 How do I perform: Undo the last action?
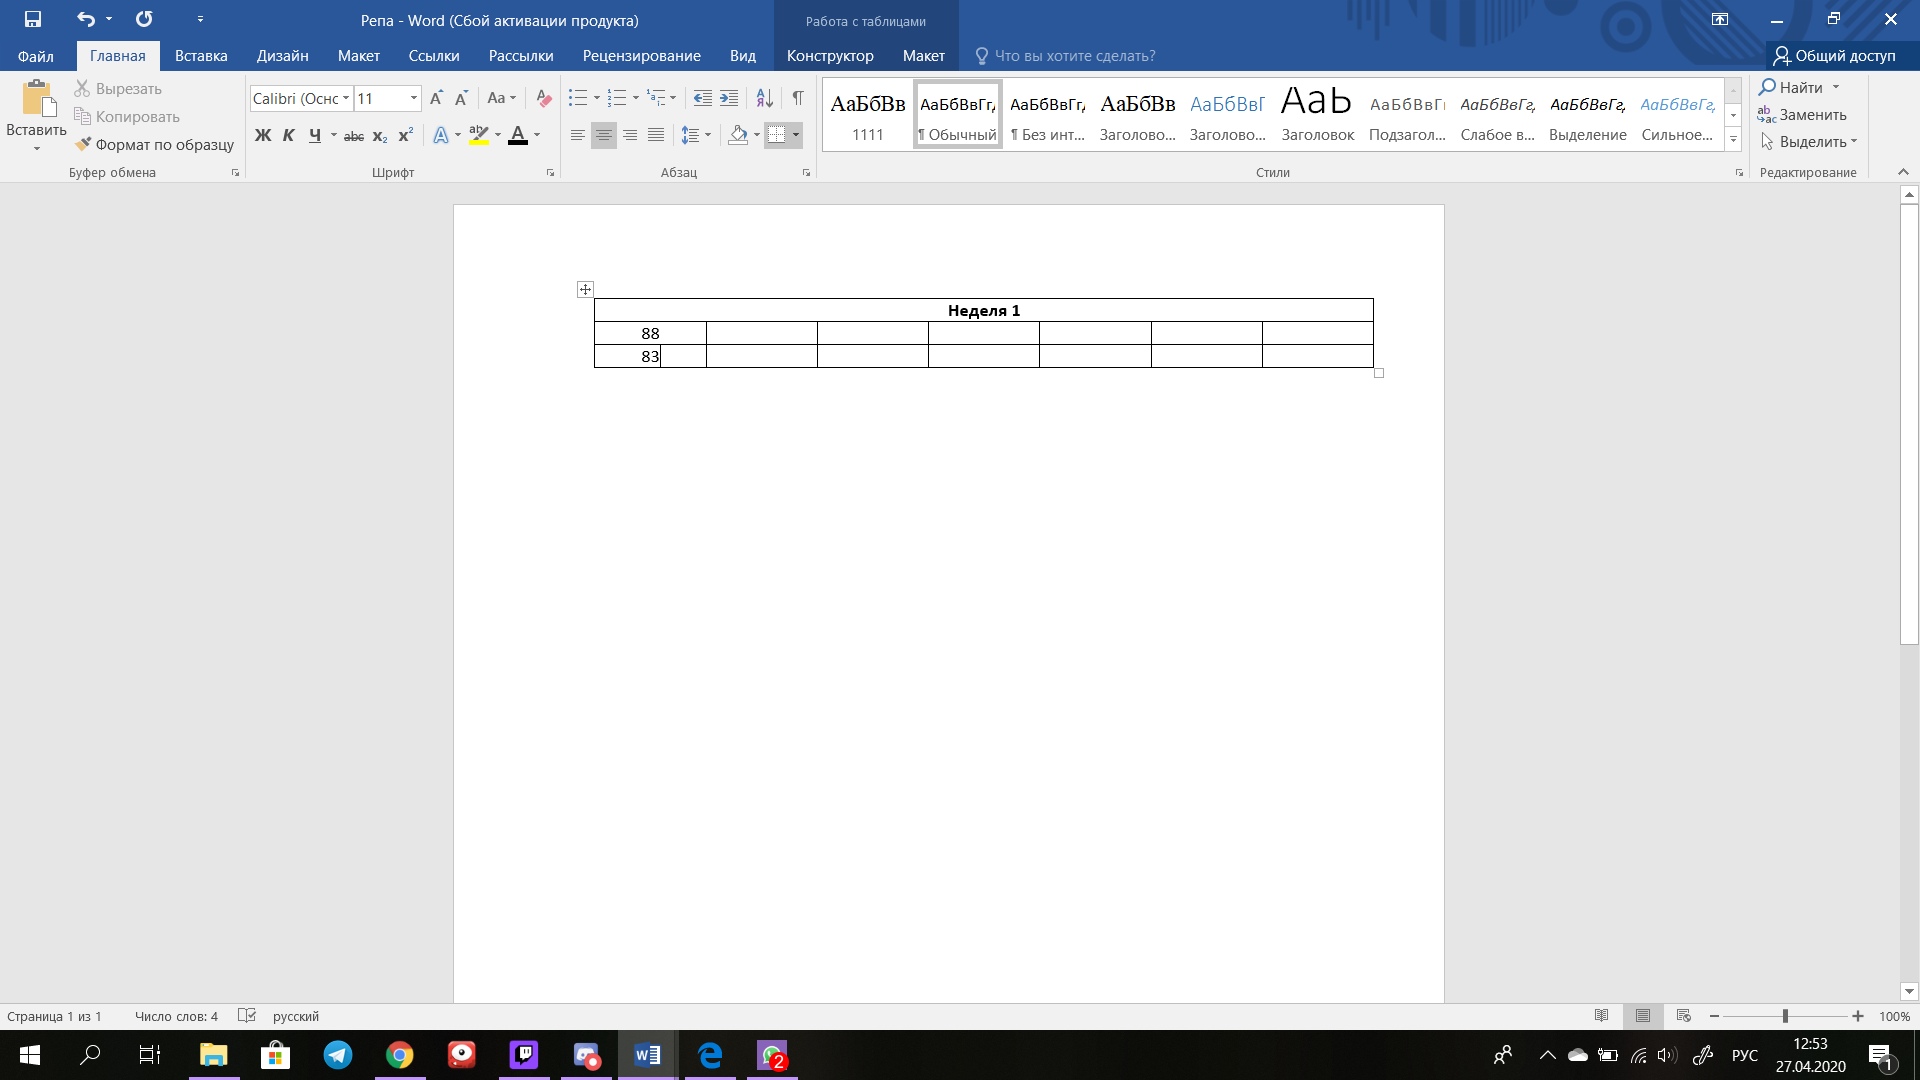pyautogui.click(x=85, y=19)
